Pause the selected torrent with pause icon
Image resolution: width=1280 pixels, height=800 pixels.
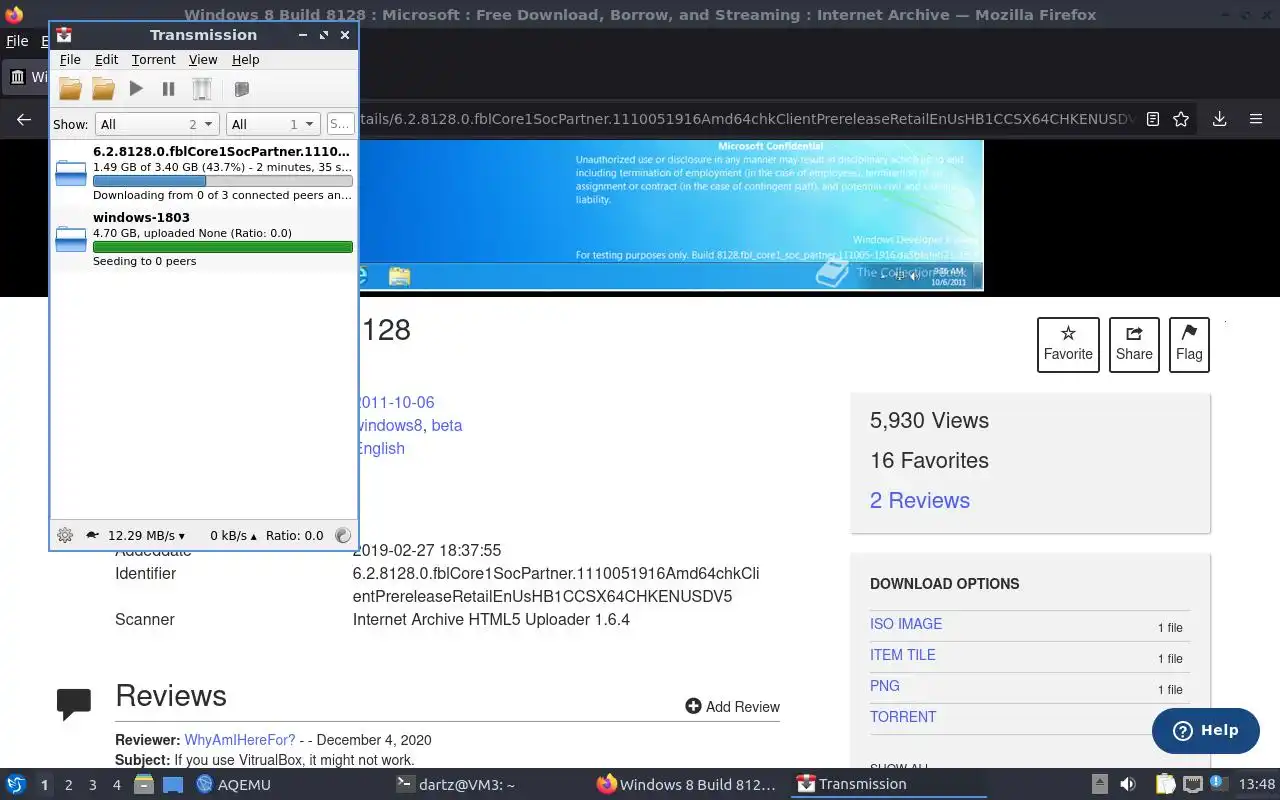tap(168, 89)
